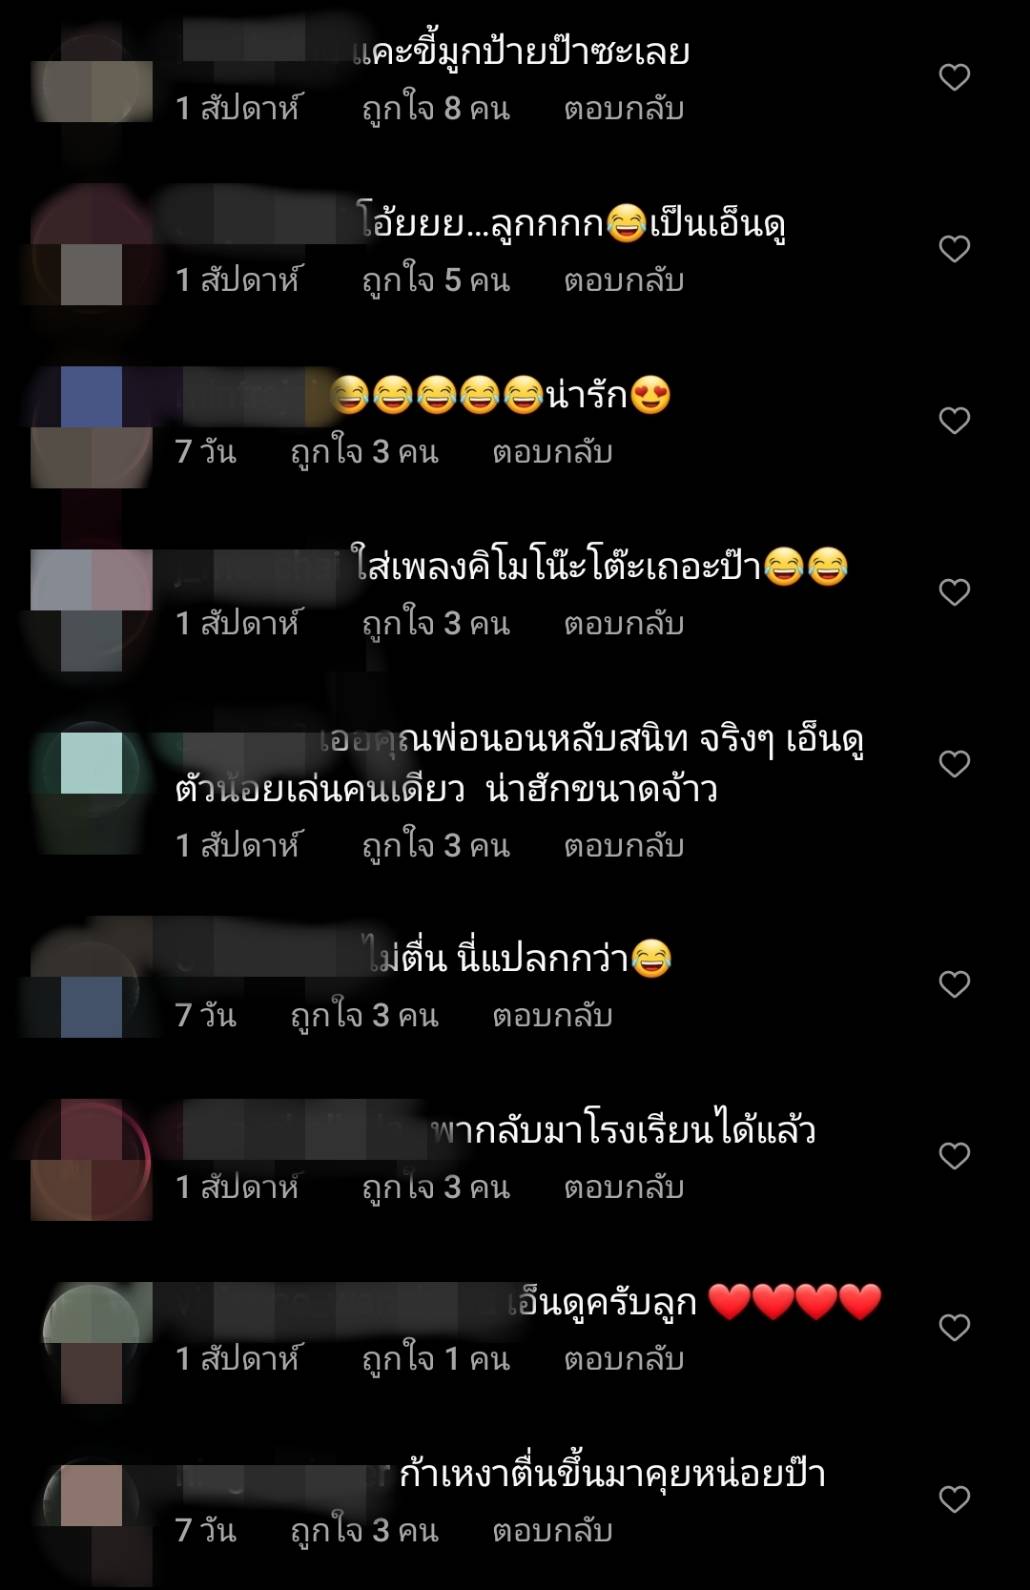Like the น่ารัก emoji comment

pos(954,420)
